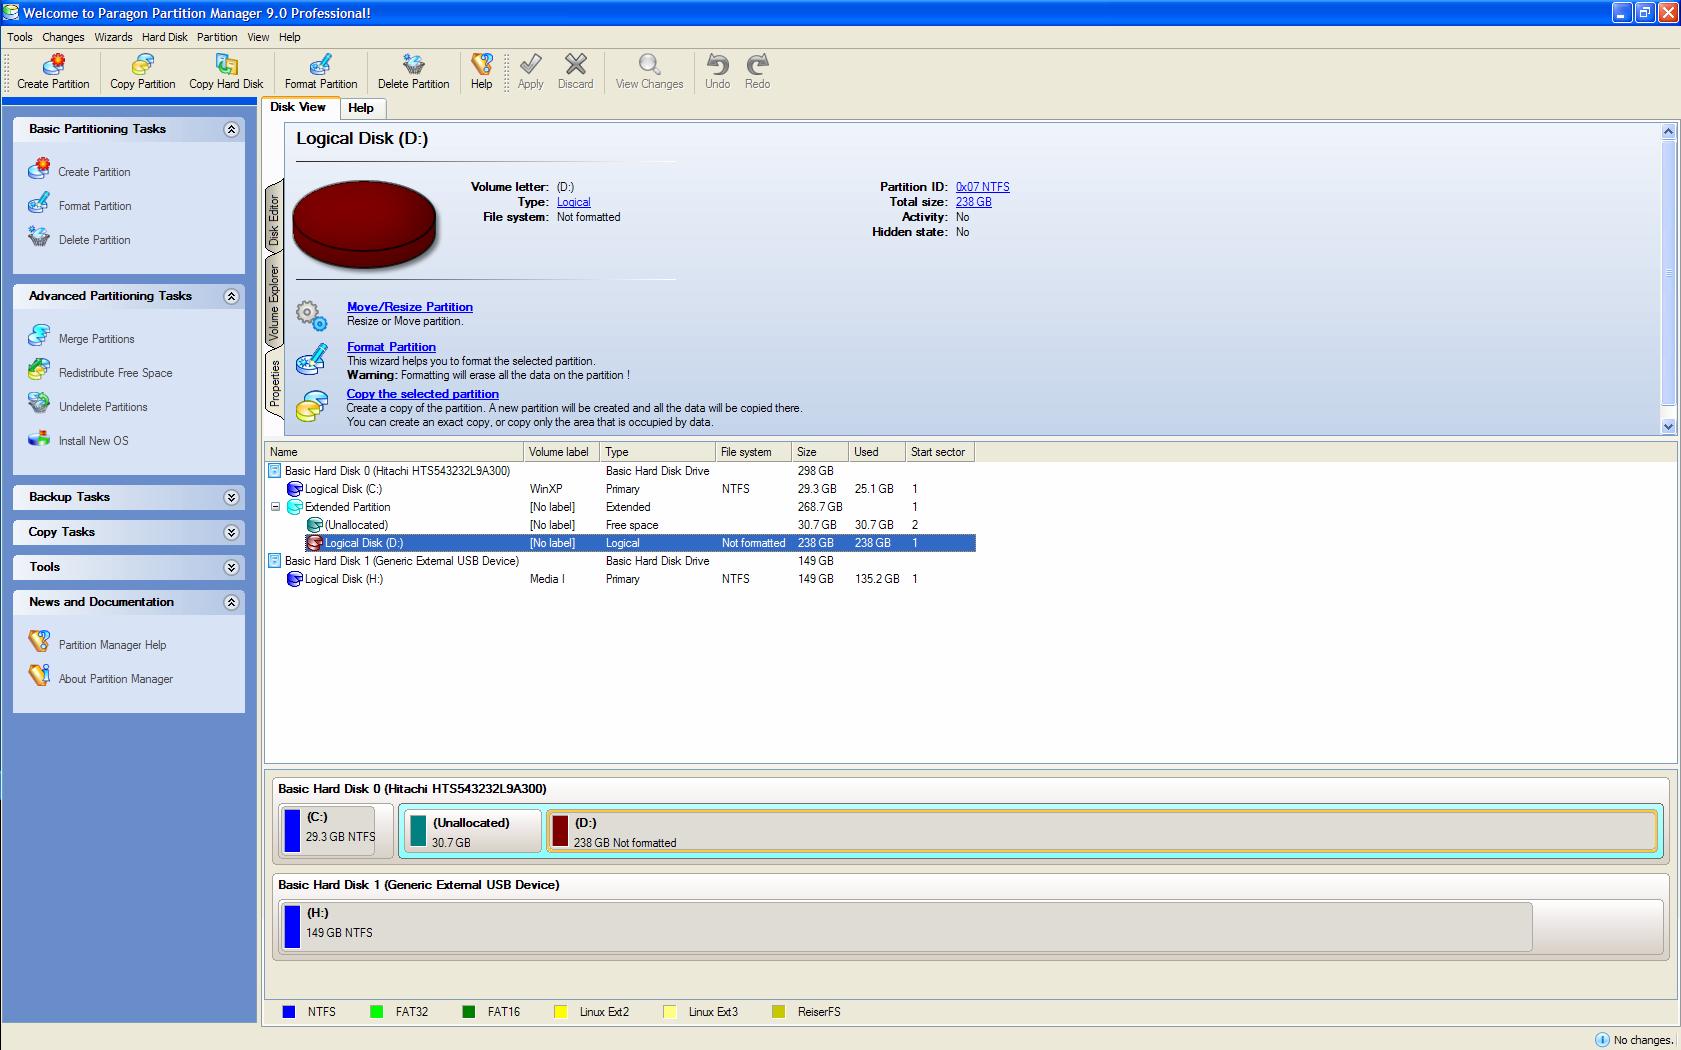Viewport: 1681px width, 1050px height.
Task: Click the Copy Hard Disk toolbar icon
Action: pyautogui.click(x=226, y=72)
